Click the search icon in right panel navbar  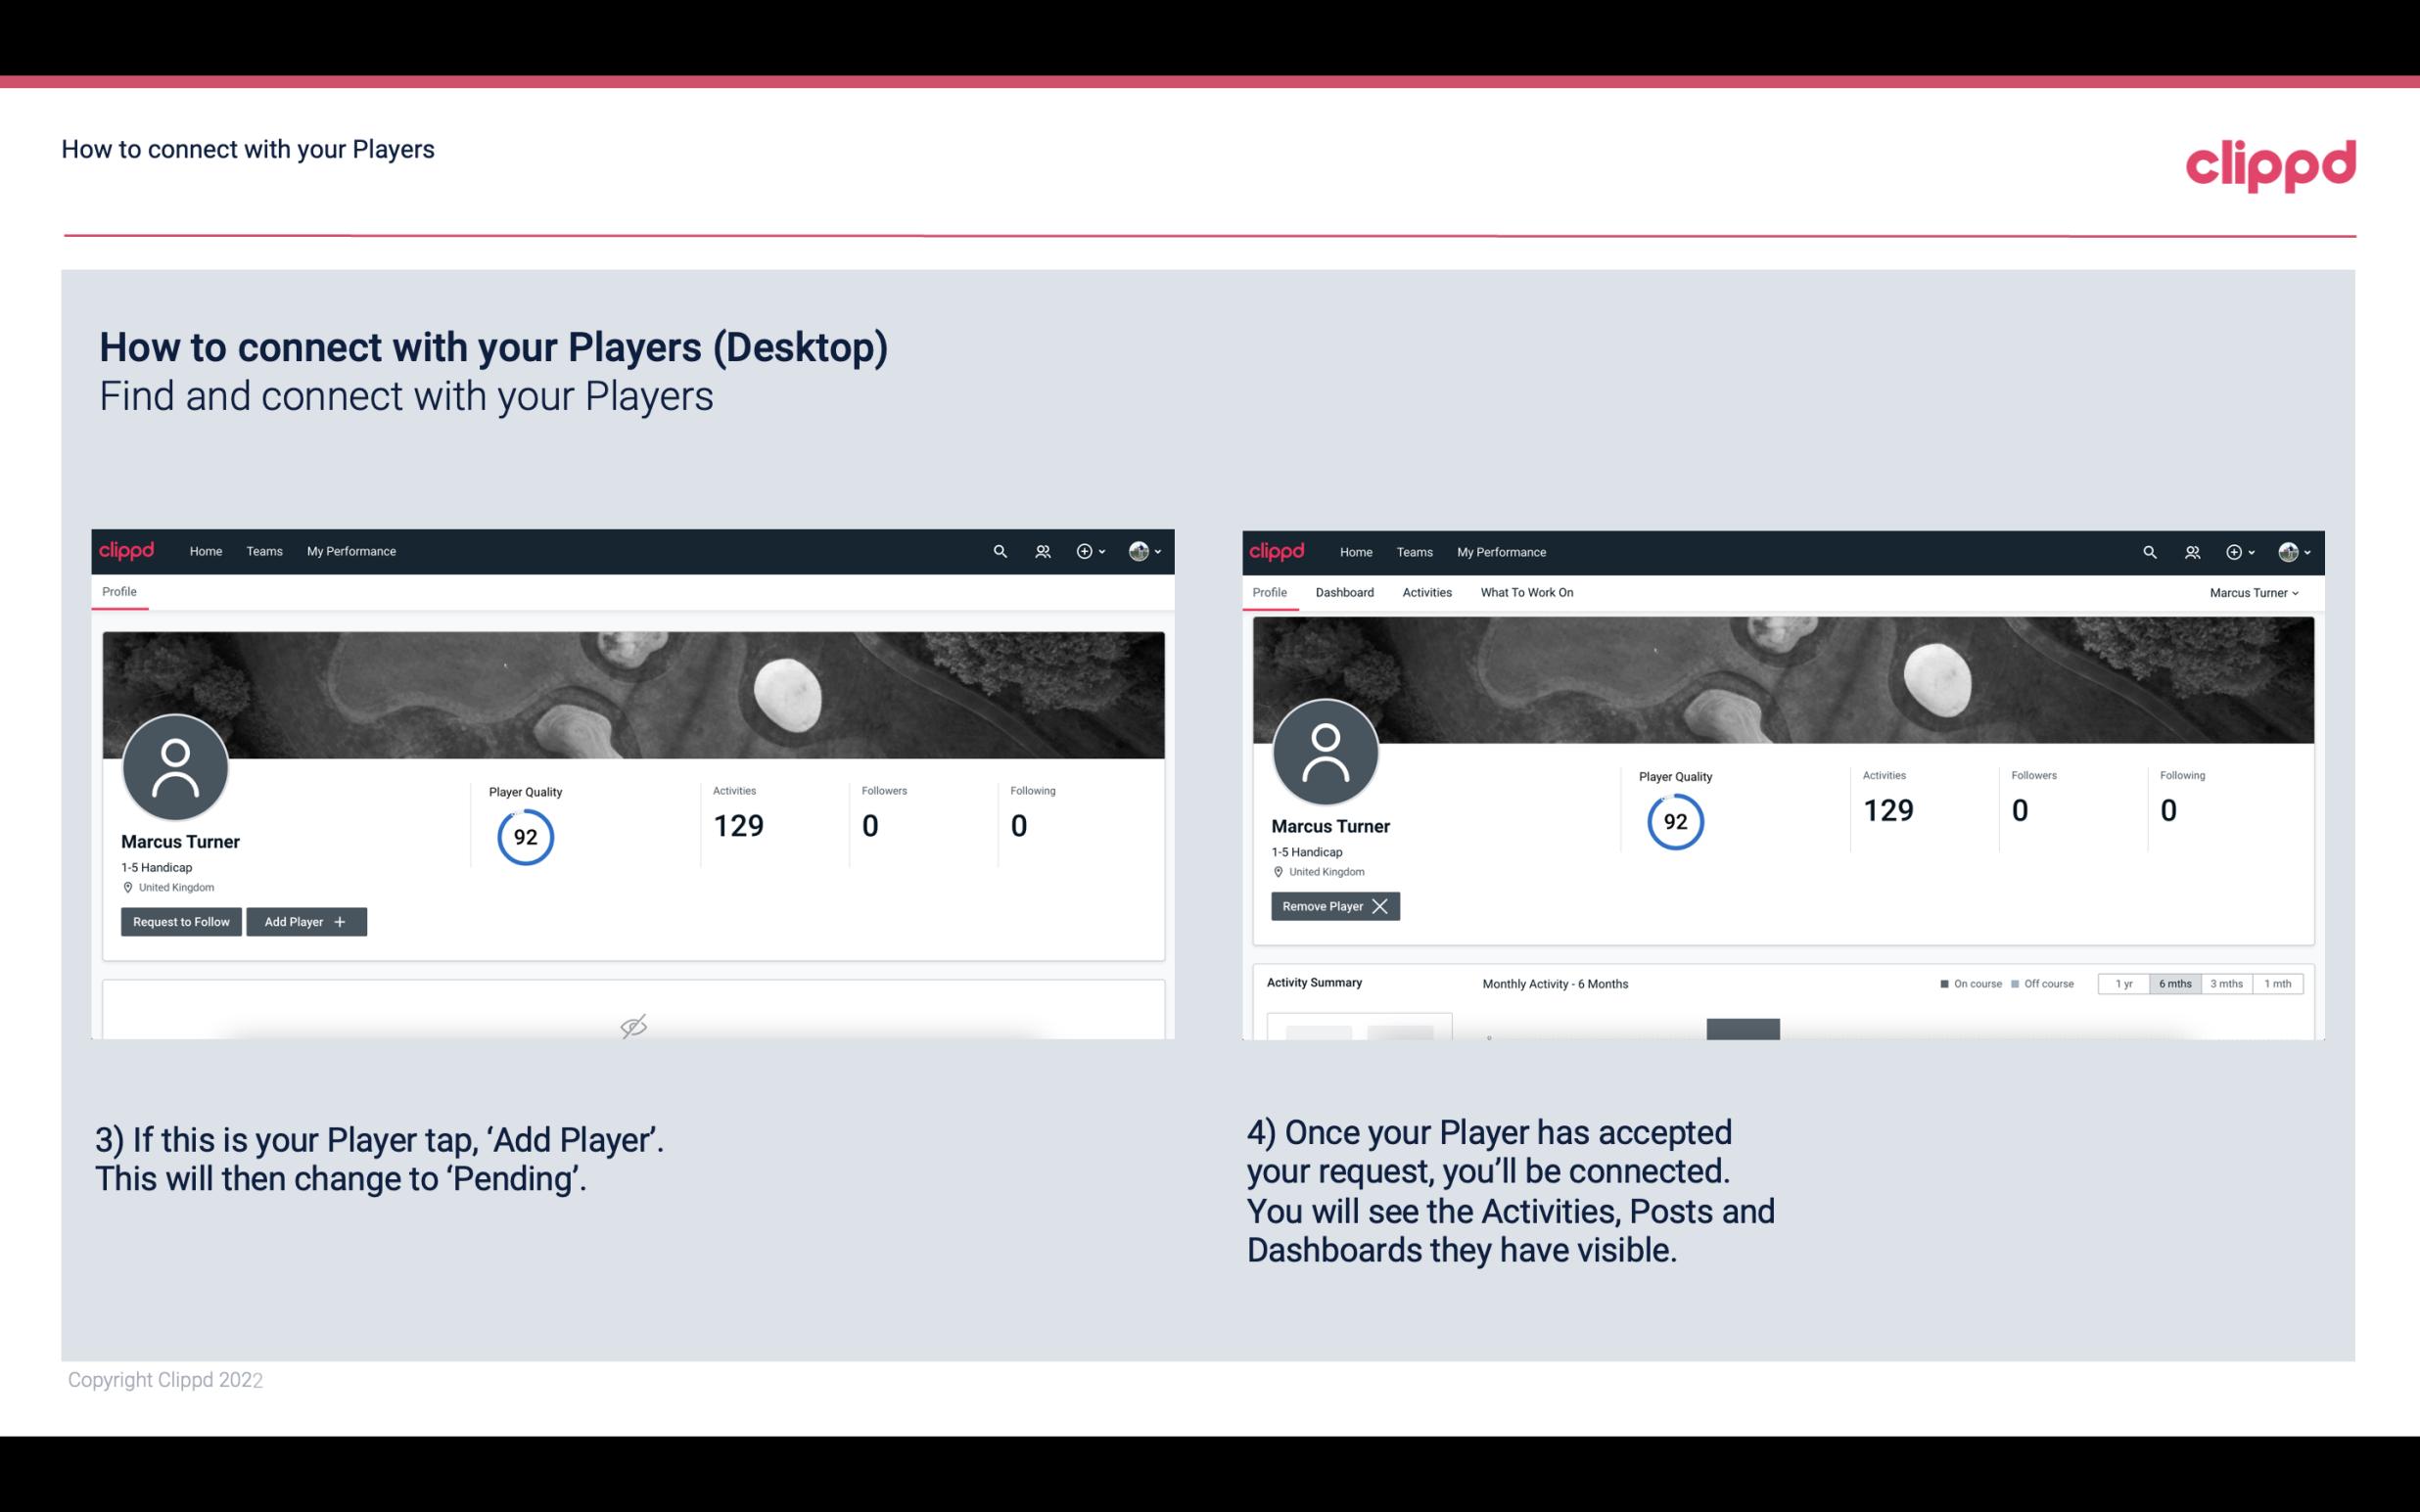pos(2148,552)
